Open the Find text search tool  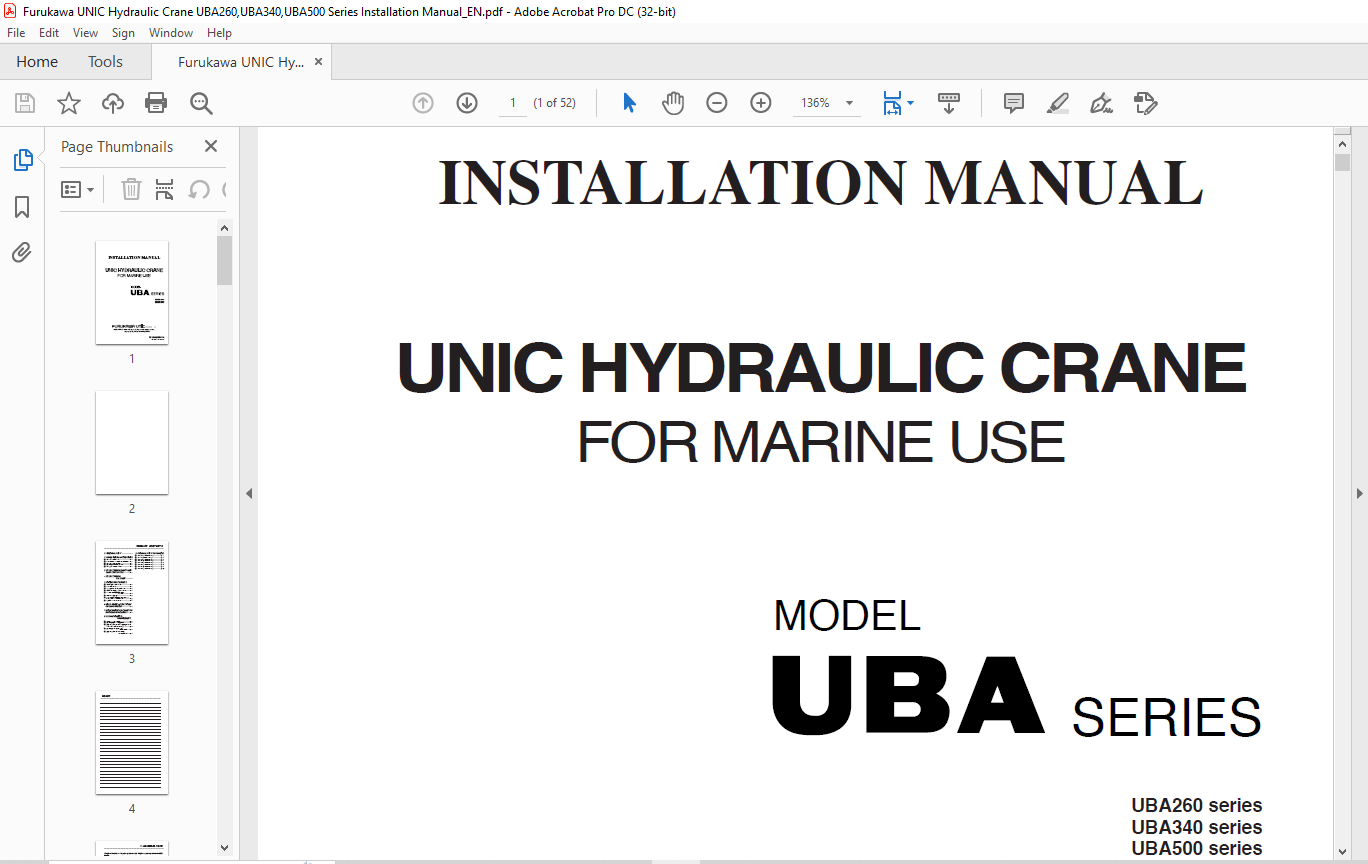click(201, 103)
